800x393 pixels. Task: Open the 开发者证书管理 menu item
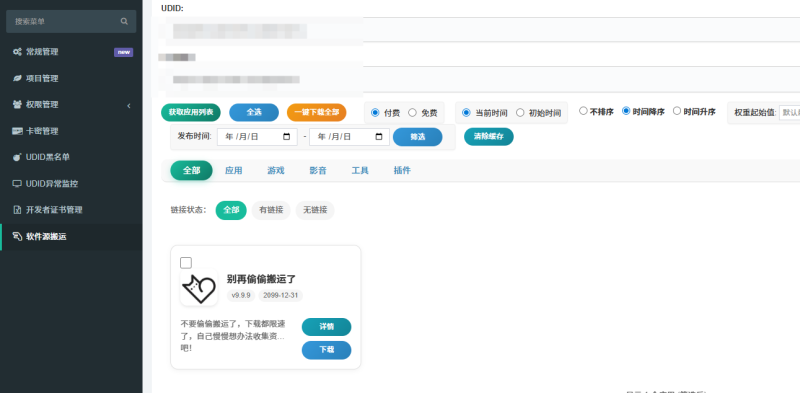point(71,210)
